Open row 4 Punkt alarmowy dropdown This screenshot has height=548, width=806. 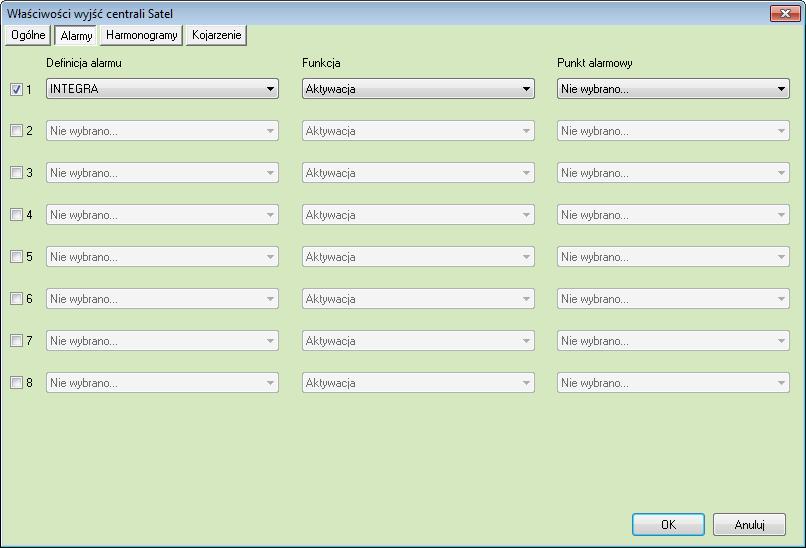[673, 214]
